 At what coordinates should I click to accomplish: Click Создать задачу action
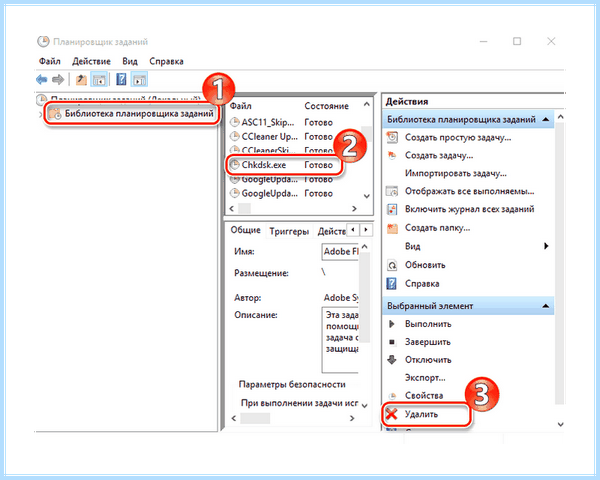(x=439, y=155)
